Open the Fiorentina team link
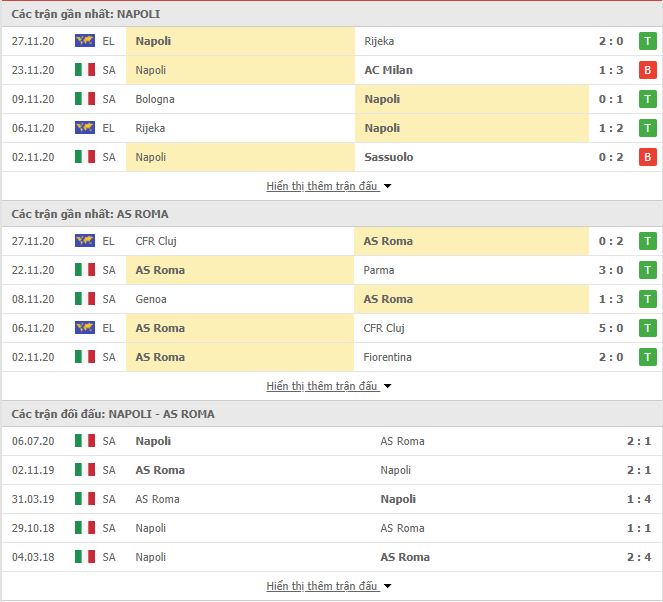Image resolution: width=663 pixels, height=602 pixels. point(387,357)
